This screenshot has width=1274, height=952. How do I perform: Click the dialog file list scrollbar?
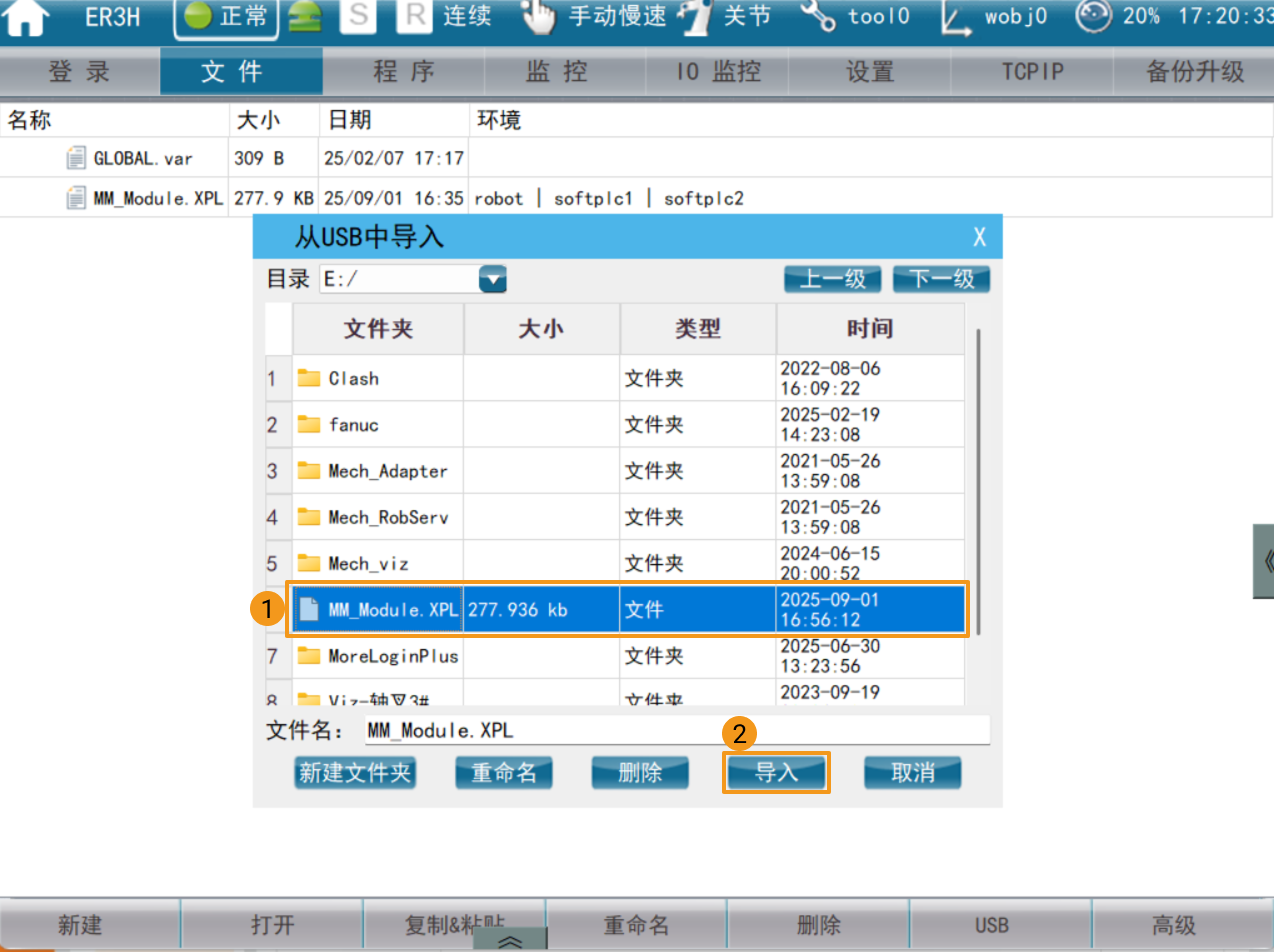(977, 480)
